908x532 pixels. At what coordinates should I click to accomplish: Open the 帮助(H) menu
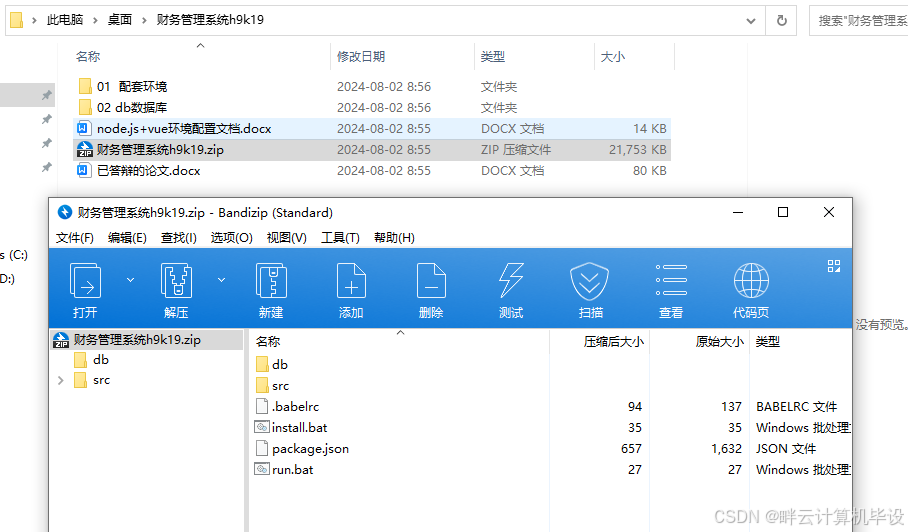pos(394,238)
